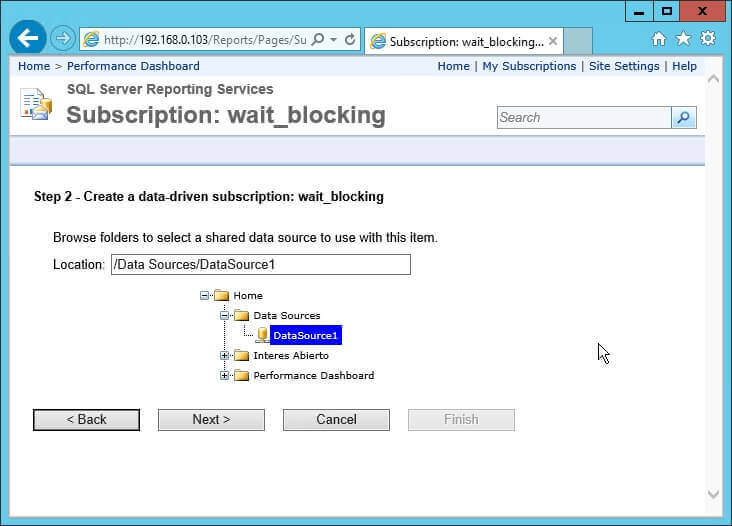
Task: Click the Next > button
Action: point(211,420)
